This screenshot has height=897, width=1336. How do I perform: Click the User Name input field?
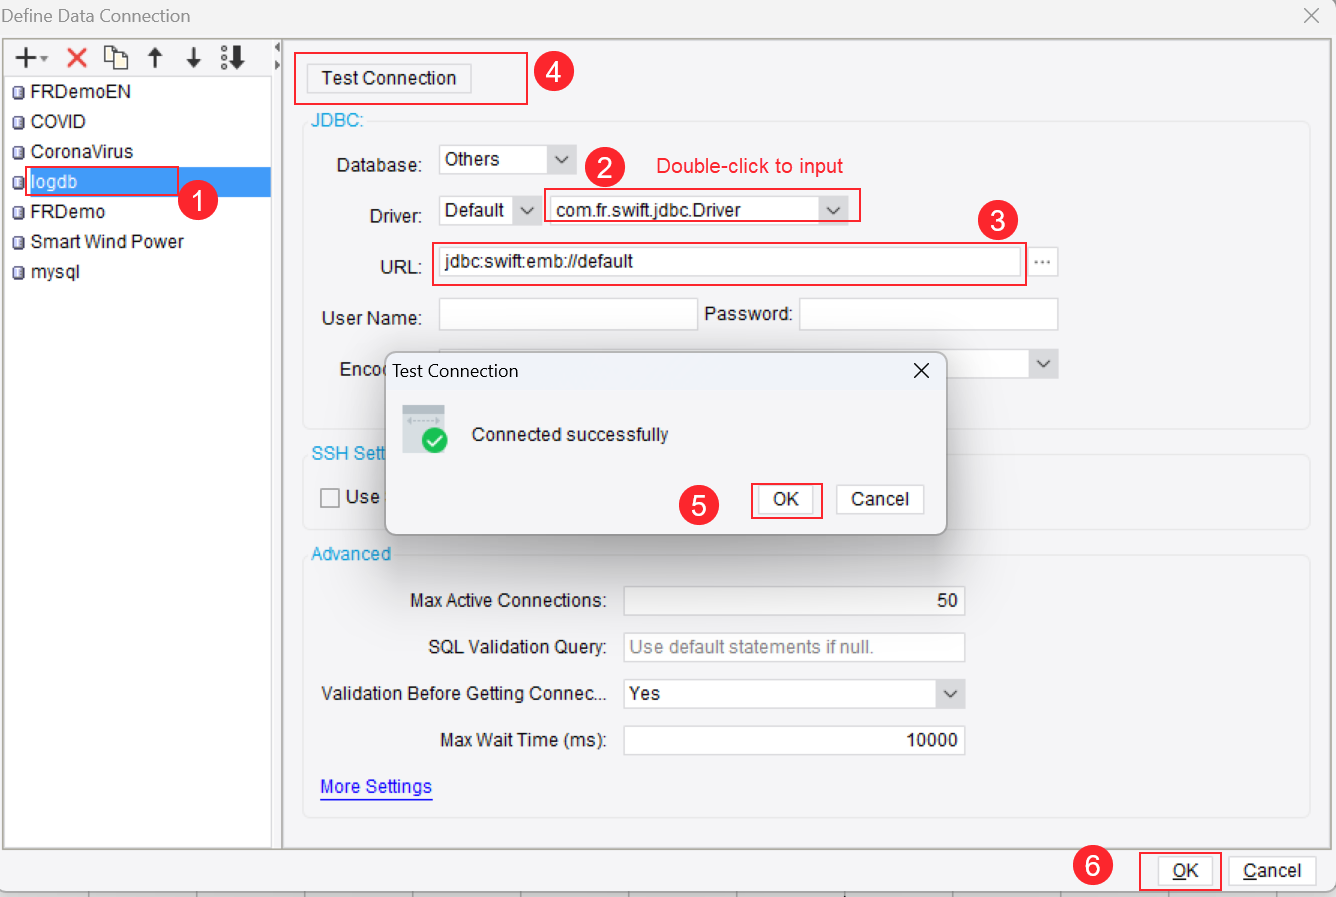pyautogui.click(x=568, y=314)
